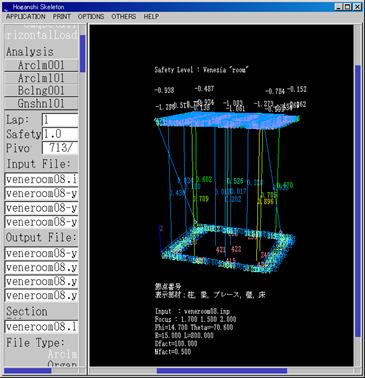Click the left panel vertical scrollbar thumb
This screenshot has width=365, height=378.
click(83, 54)
